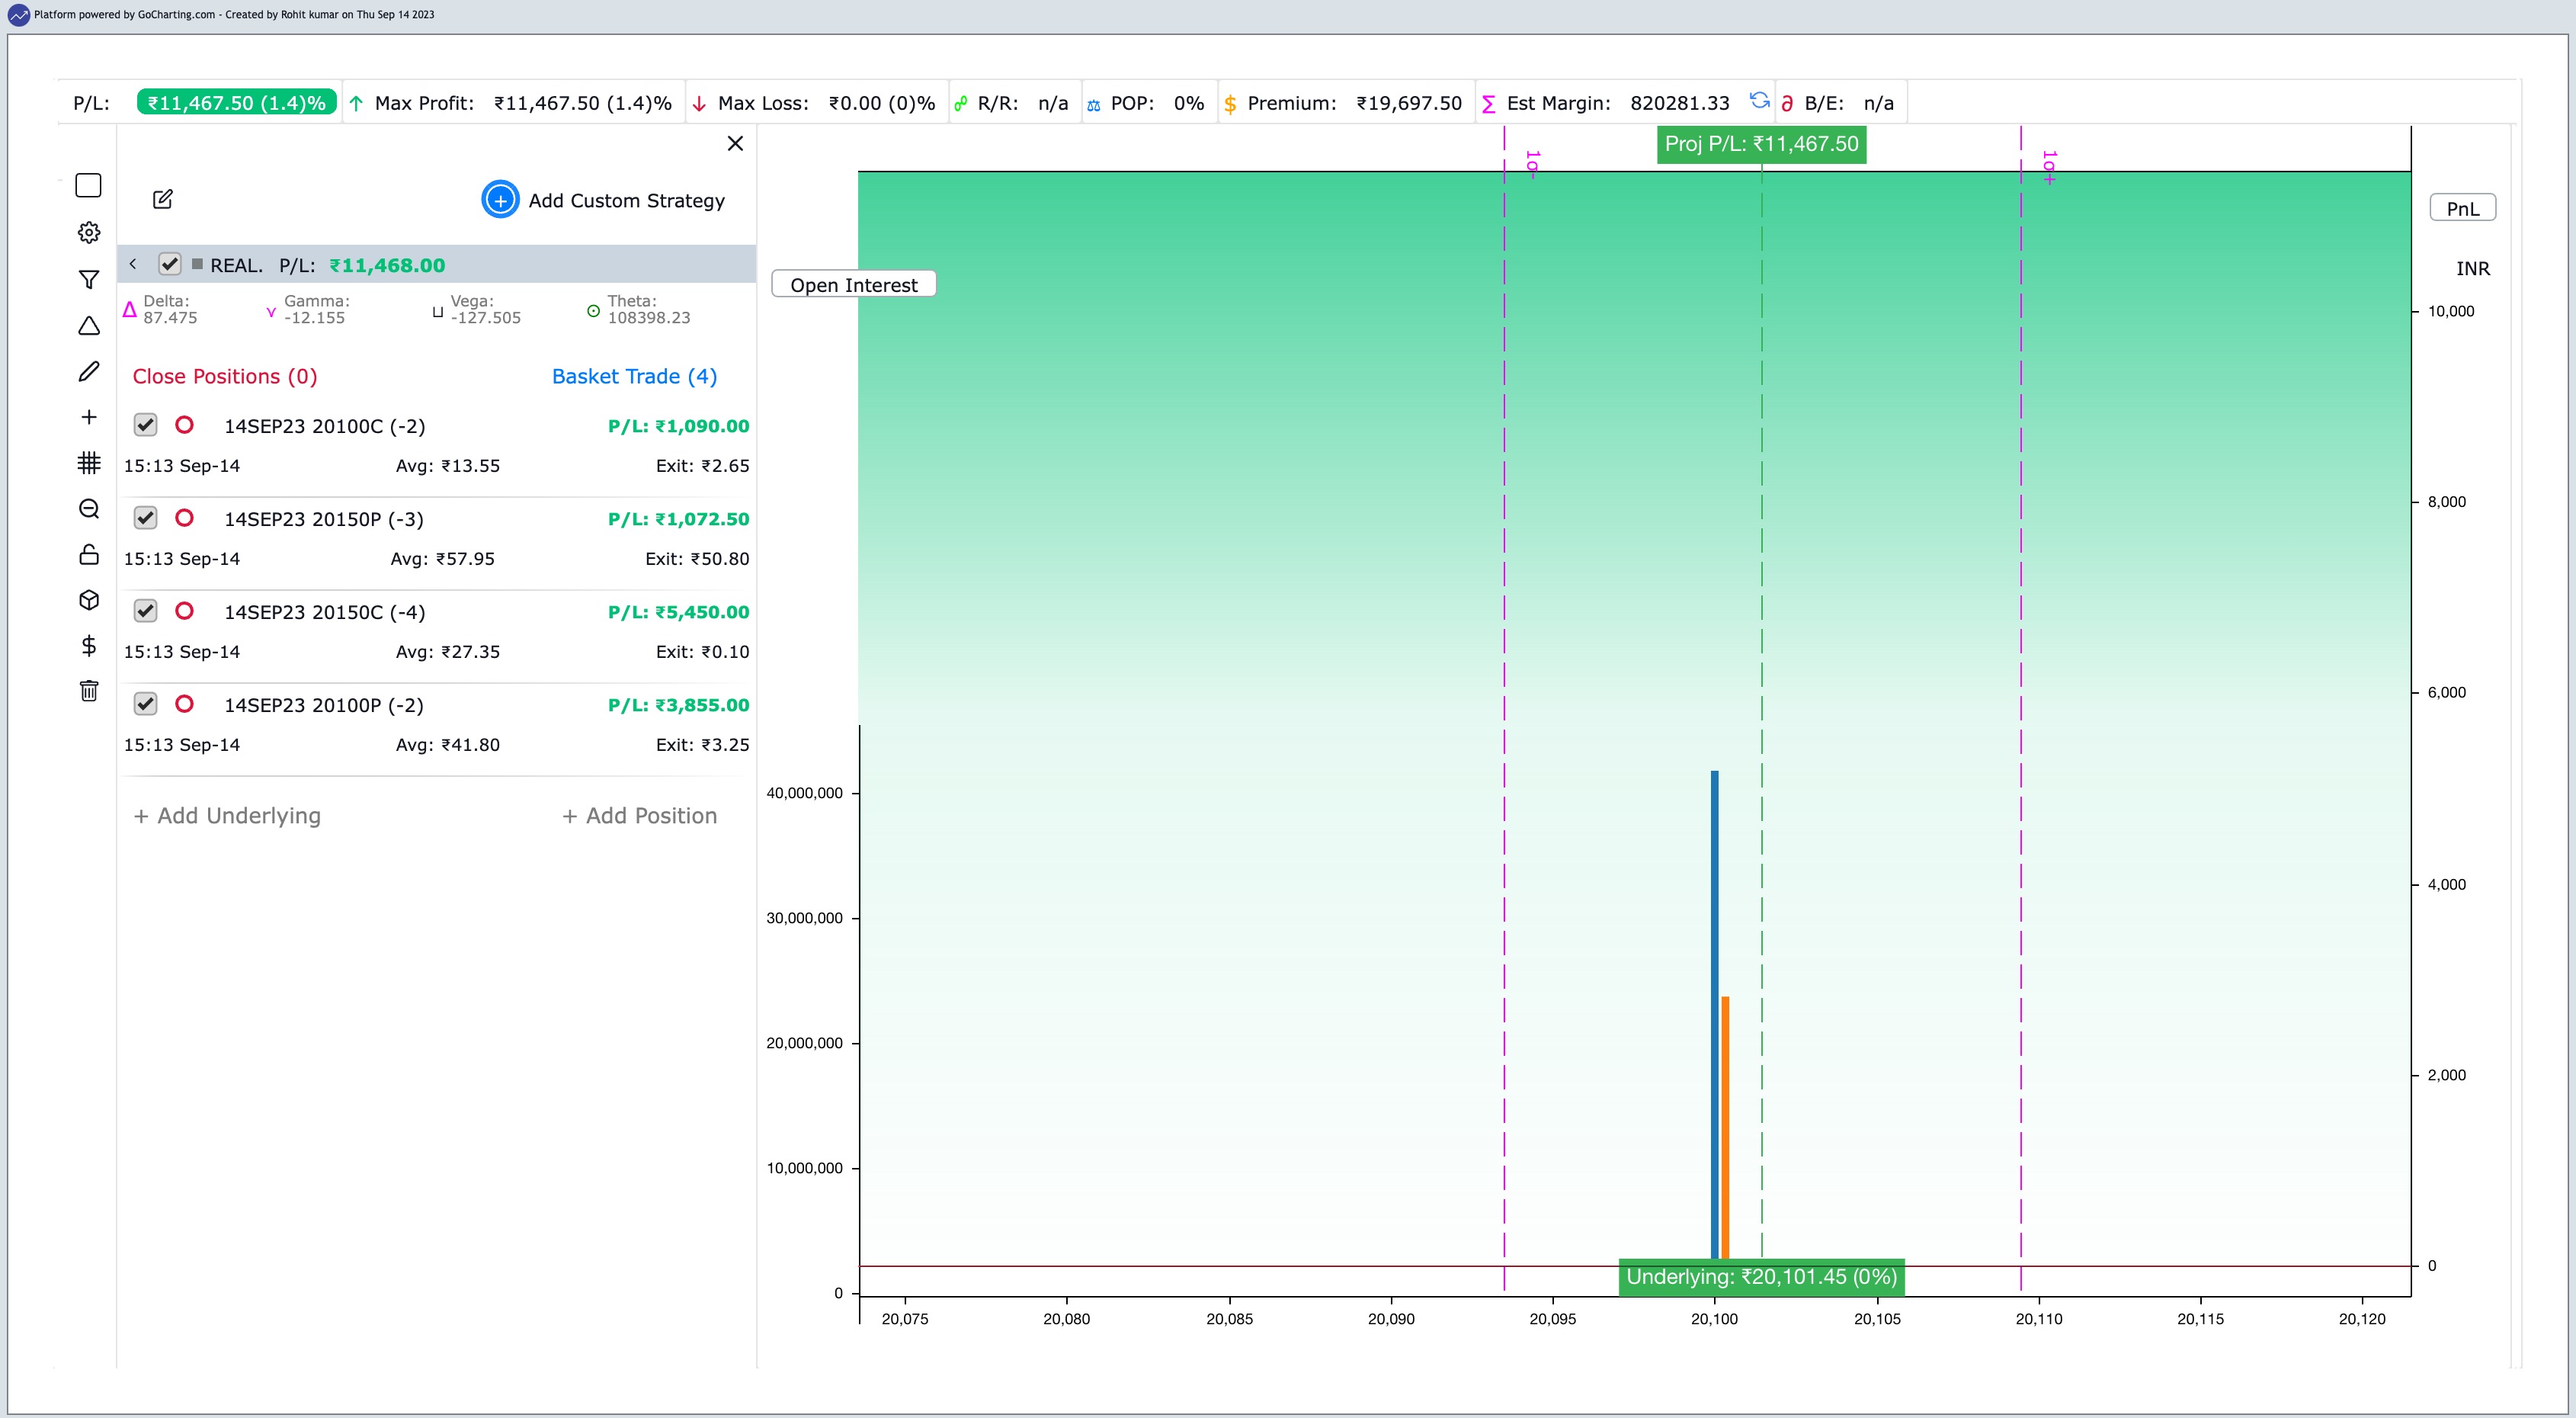The width and height of the screenshot is (2576, 1418).
Task: Click the INR currency label
Action: tap(2472, 268)
